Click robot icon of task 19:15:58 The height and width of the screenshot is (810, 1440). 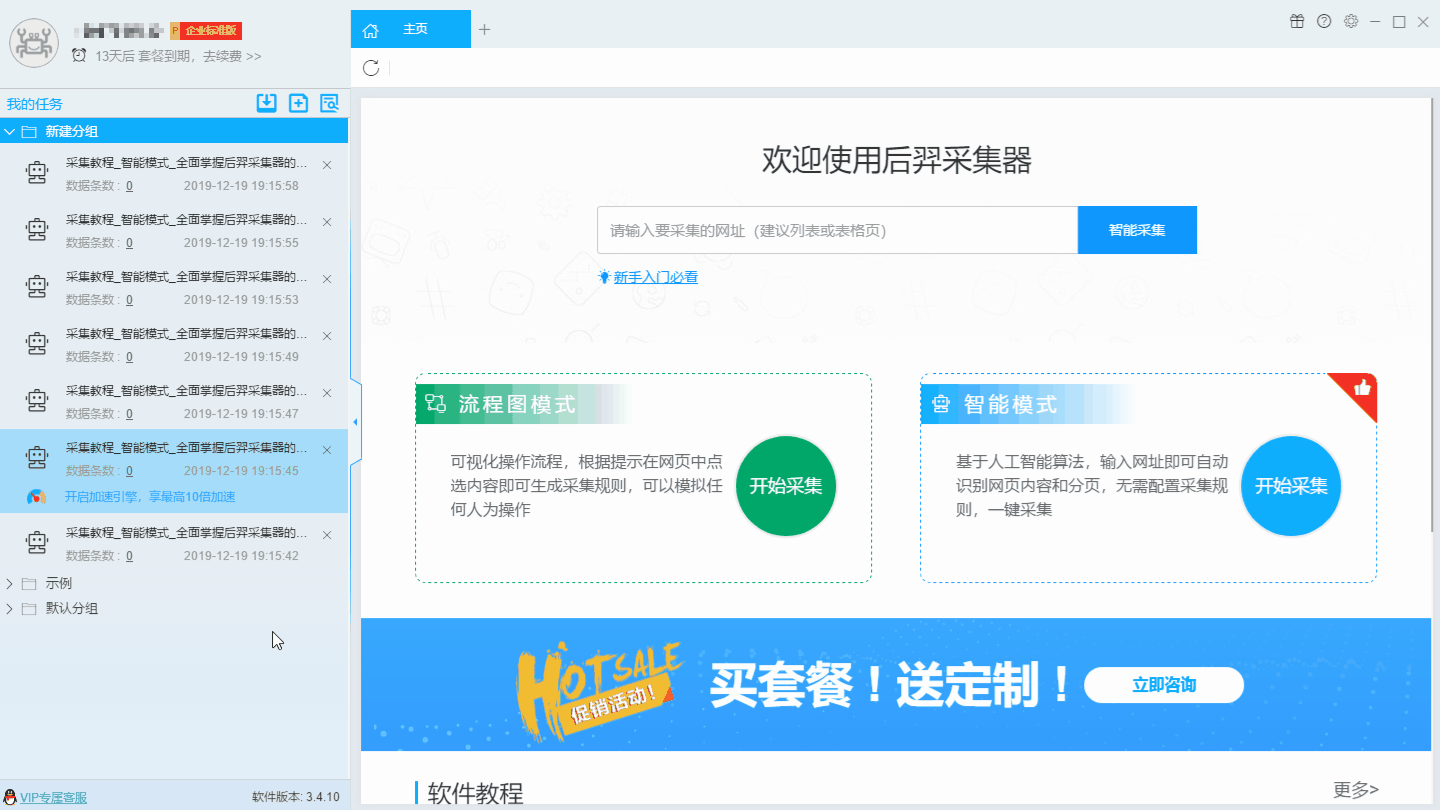[x=37, y=174]
